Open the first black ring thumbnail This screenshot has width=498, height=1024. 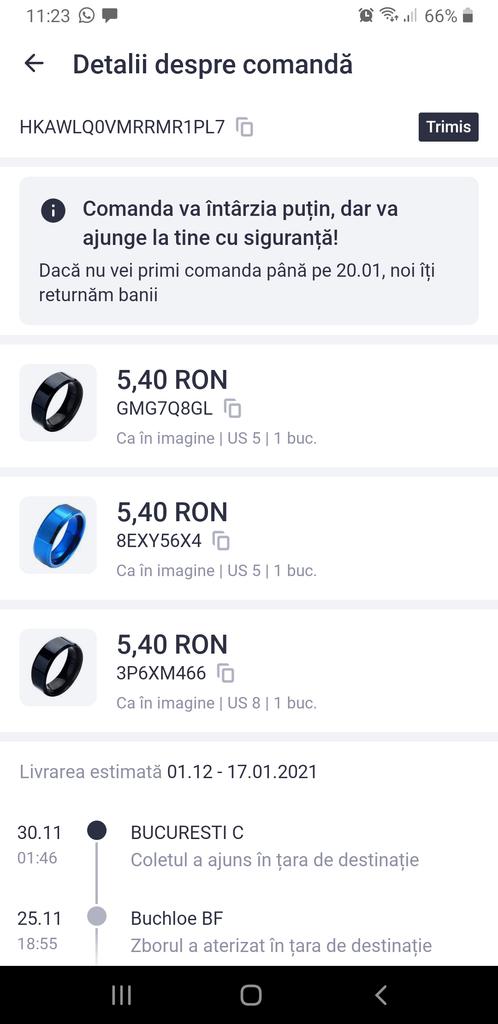click(x=58, y=402)
